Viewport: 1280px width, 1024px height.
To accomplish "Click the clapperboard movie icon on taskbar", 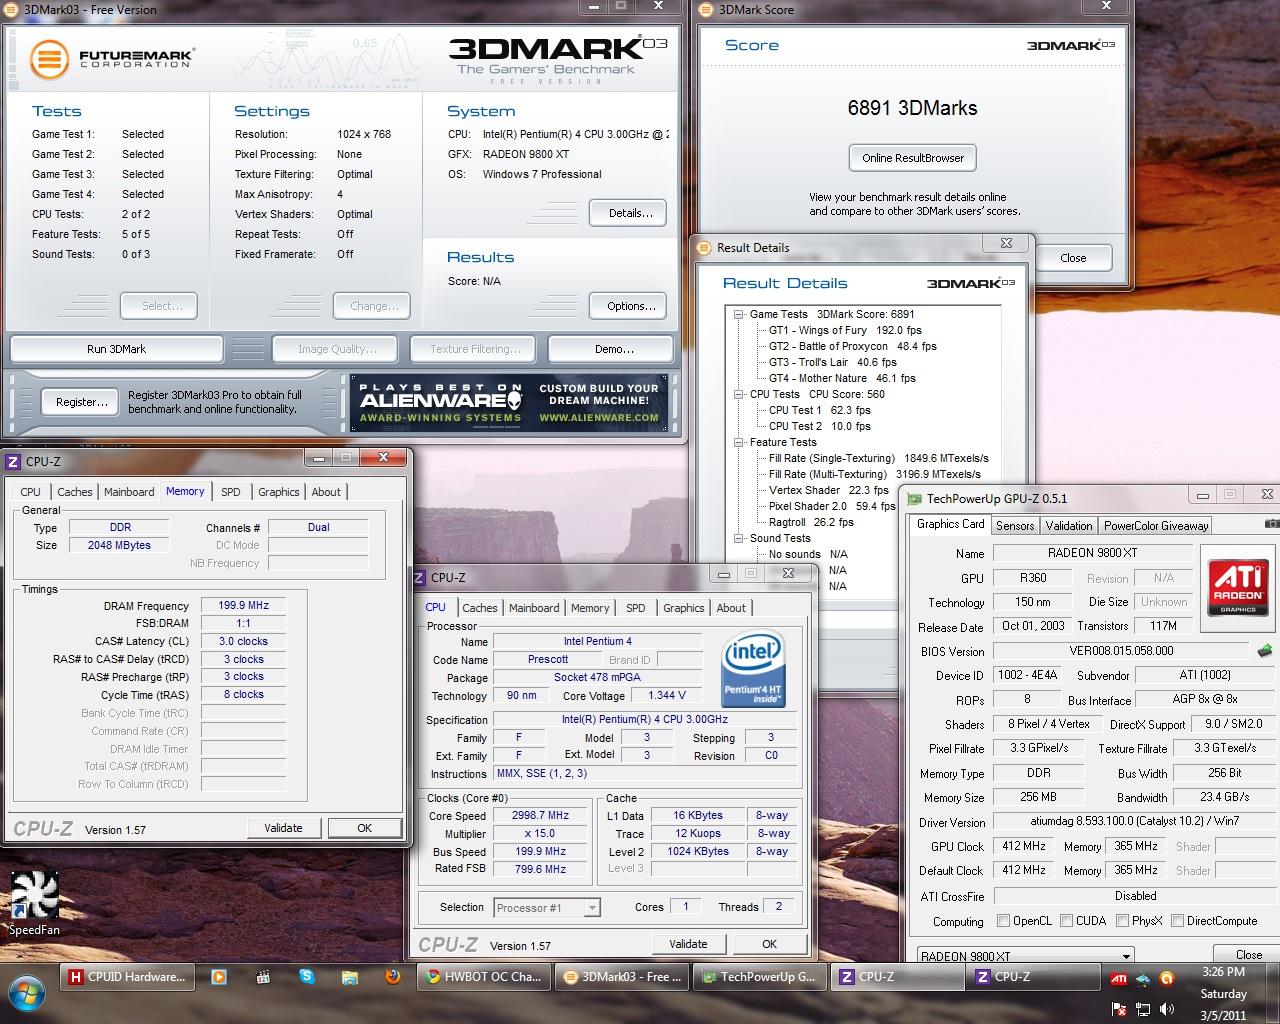I will click(263, 977).
